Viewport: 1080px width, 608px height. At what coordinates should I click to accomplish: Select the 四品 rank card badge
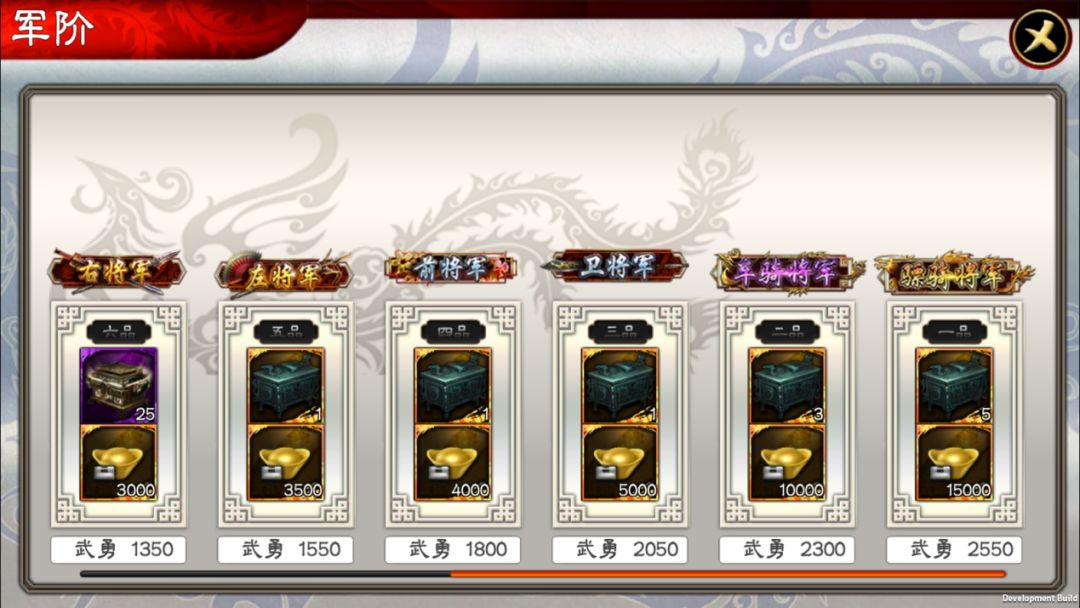(453, 332)
